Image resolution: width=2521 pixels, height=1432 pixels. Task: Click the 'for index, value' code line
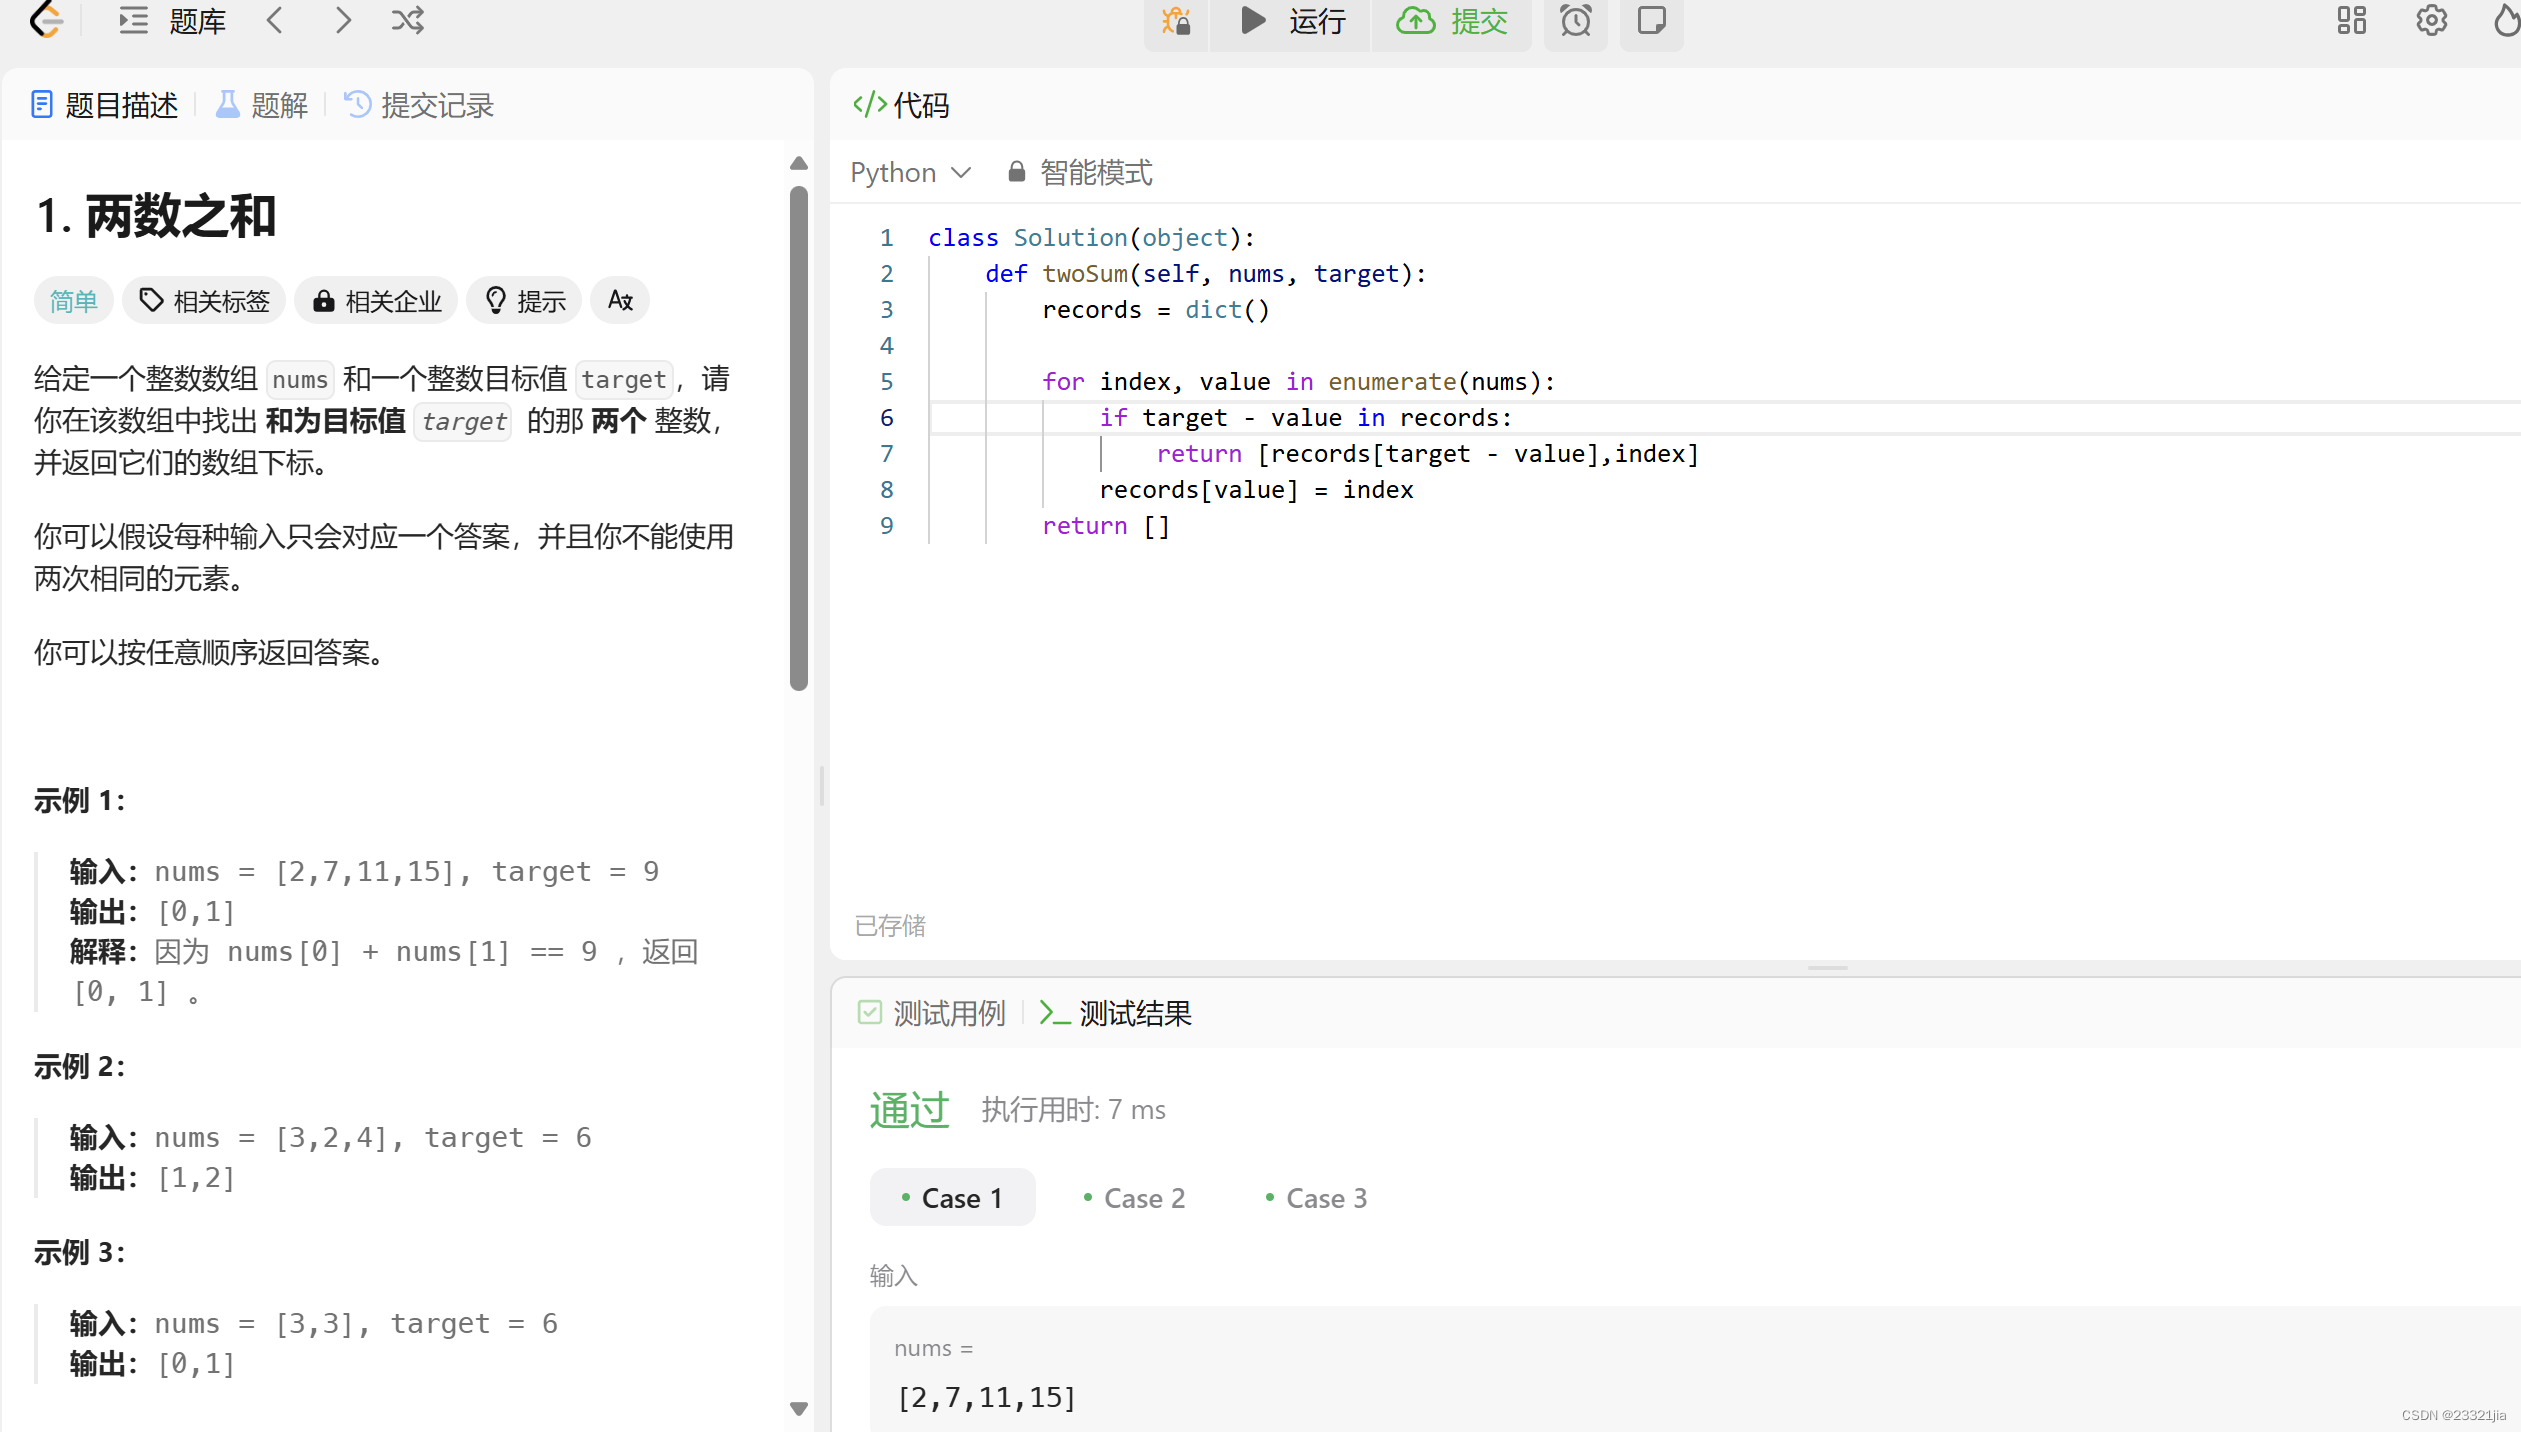[1299, 382]
